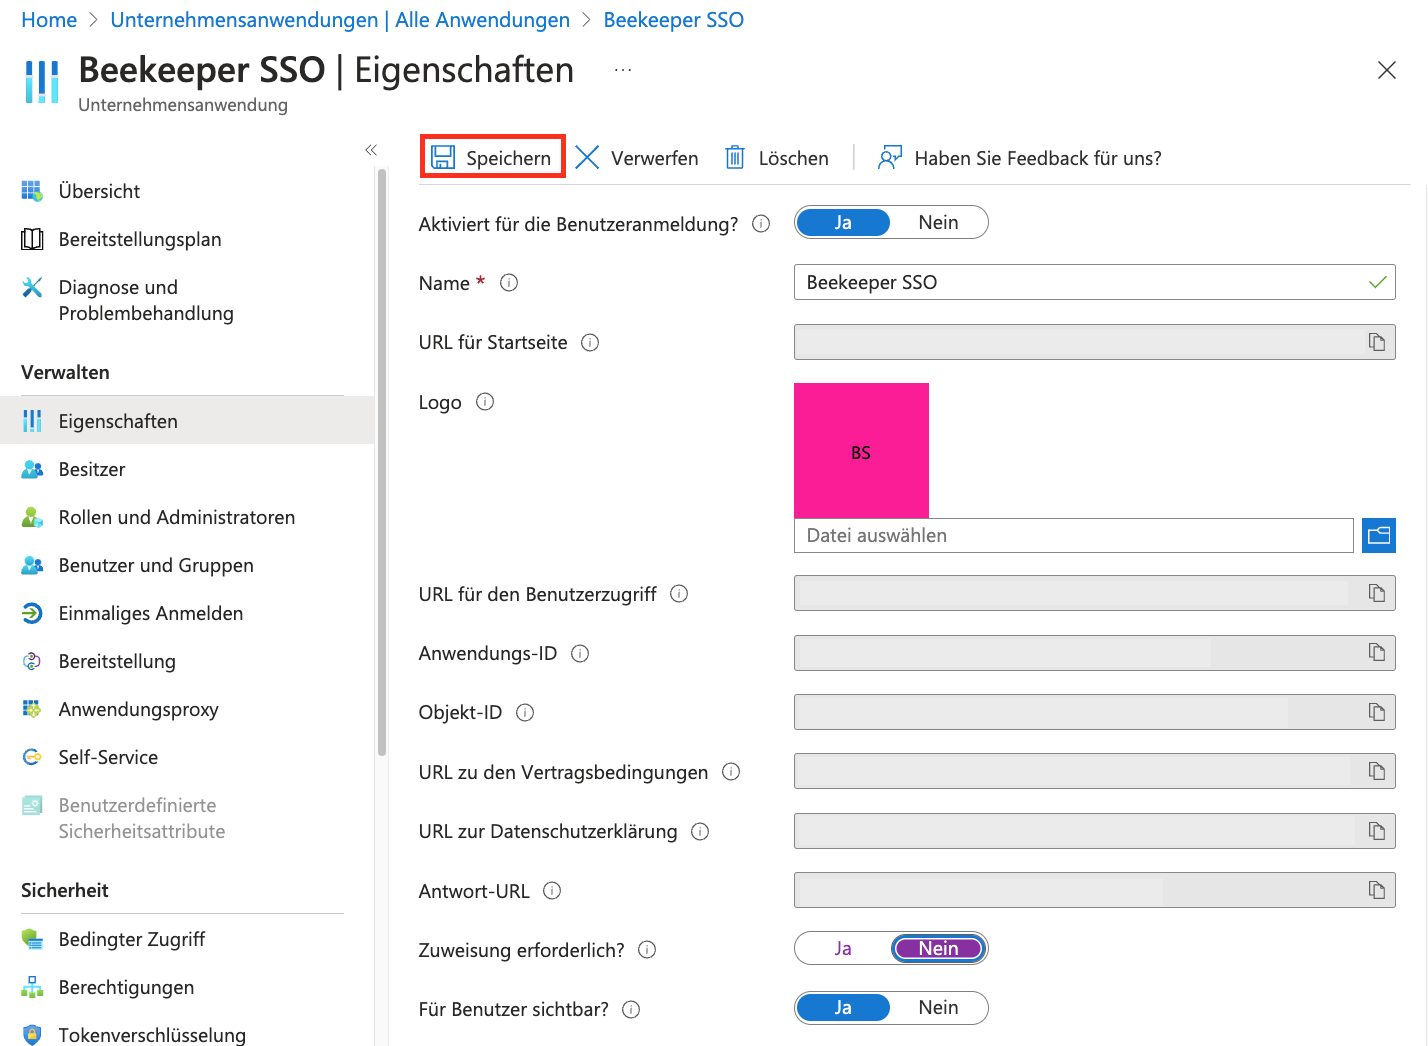This screenshot has width=1428, height=1046.
Task: Click info icon beside Zuweisung erforderlich?
Action: click(647, 950)
